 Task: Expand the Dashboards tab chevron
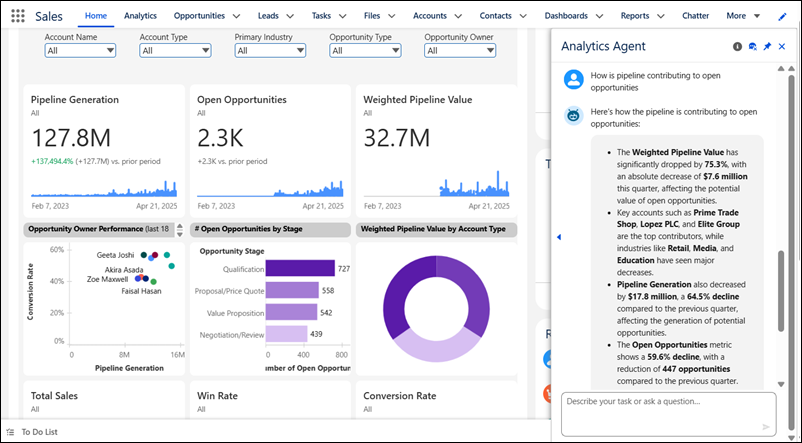pyautogui.click(x=599, y=16)
